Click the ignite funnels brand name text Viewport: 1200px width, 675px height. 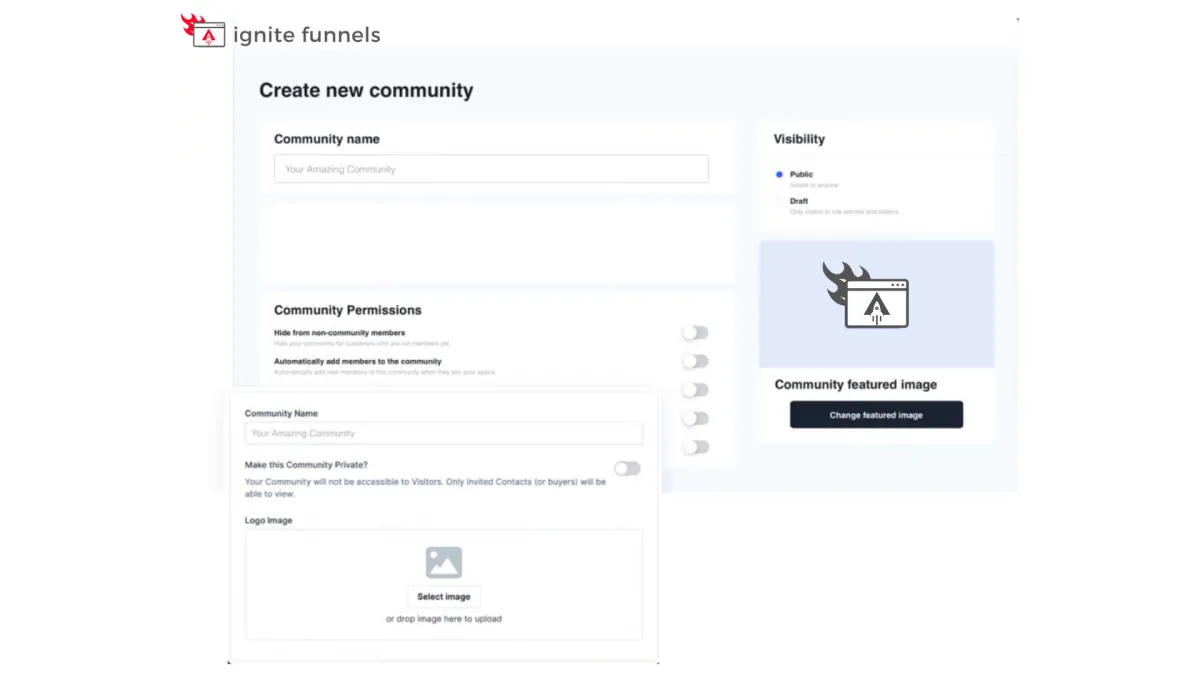click(307, 35)
